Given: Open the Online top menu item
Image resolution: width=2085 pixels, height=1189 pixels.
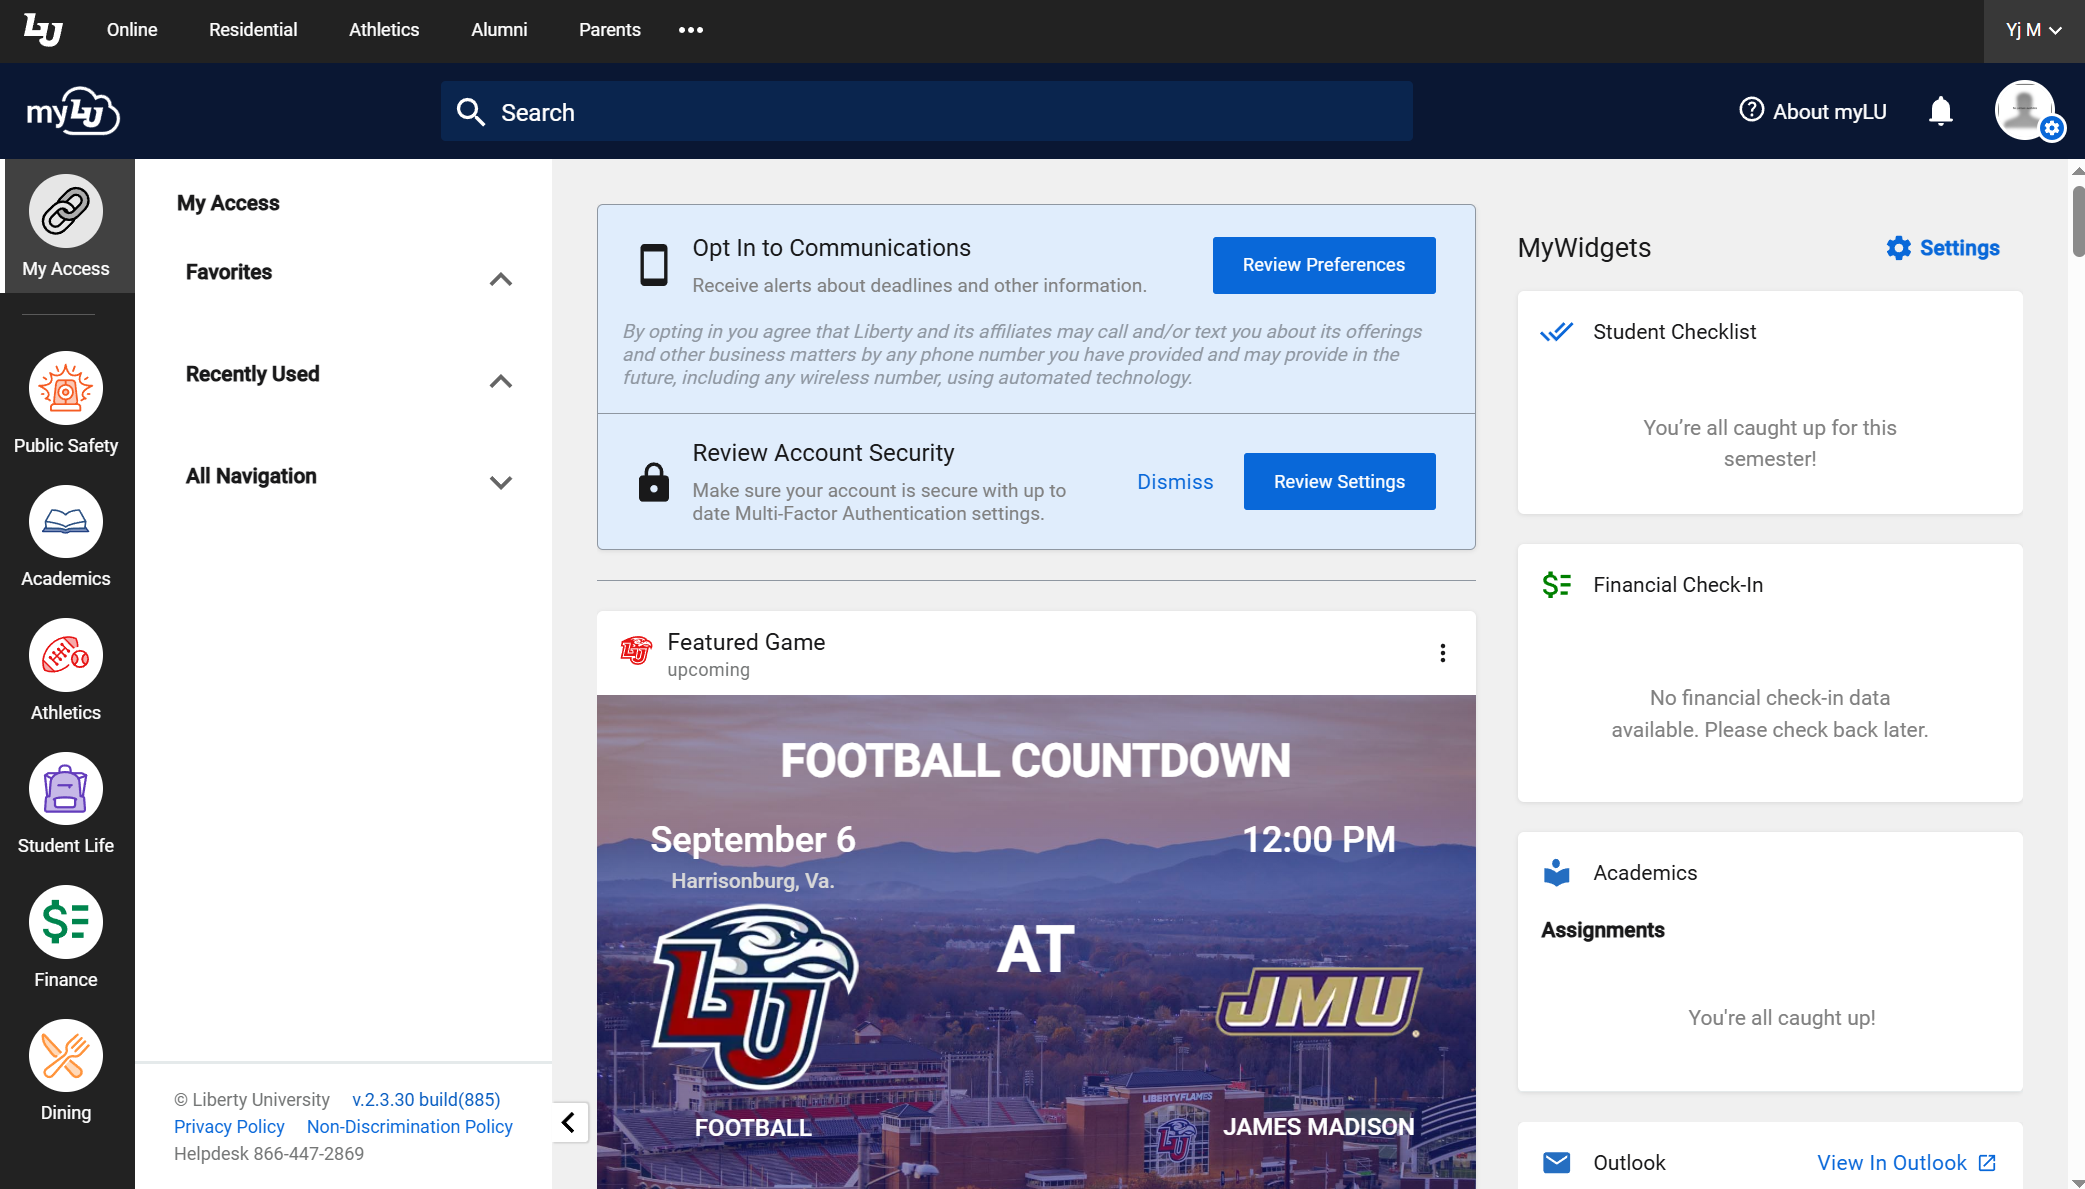Looking at the screenshot, I should [132, 30].
